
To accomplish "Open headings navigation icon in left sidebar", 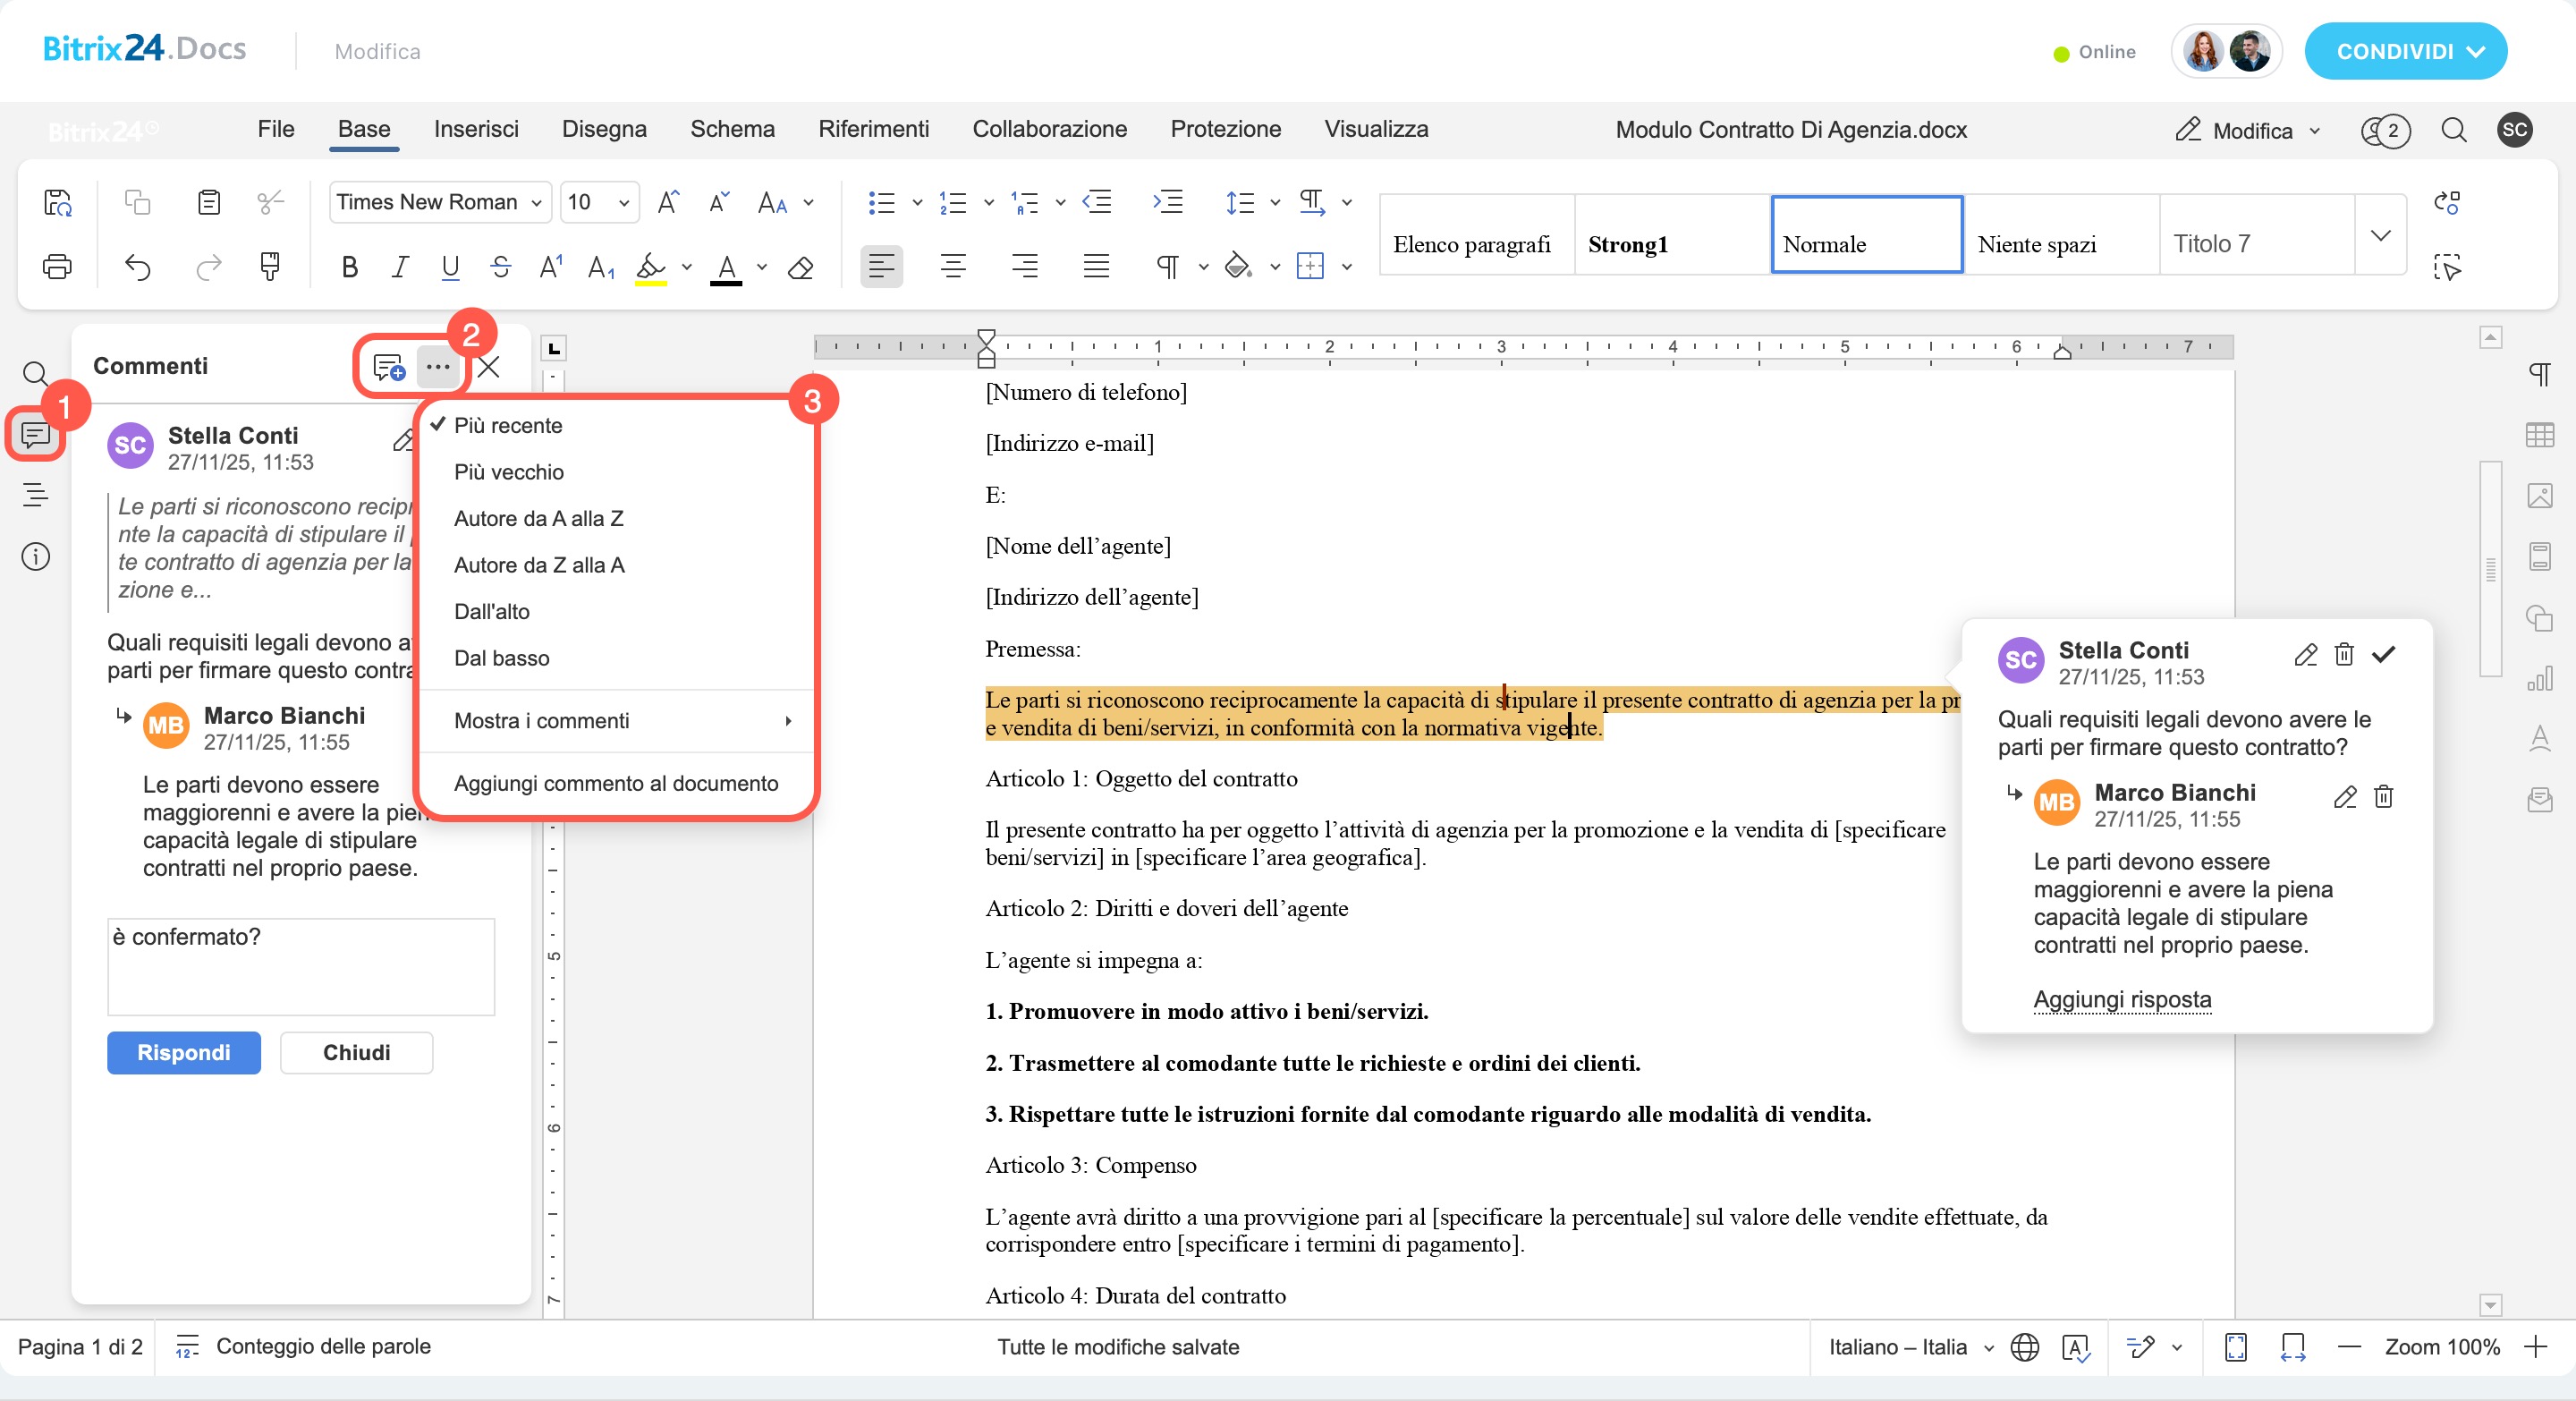I will click(36, 494).
